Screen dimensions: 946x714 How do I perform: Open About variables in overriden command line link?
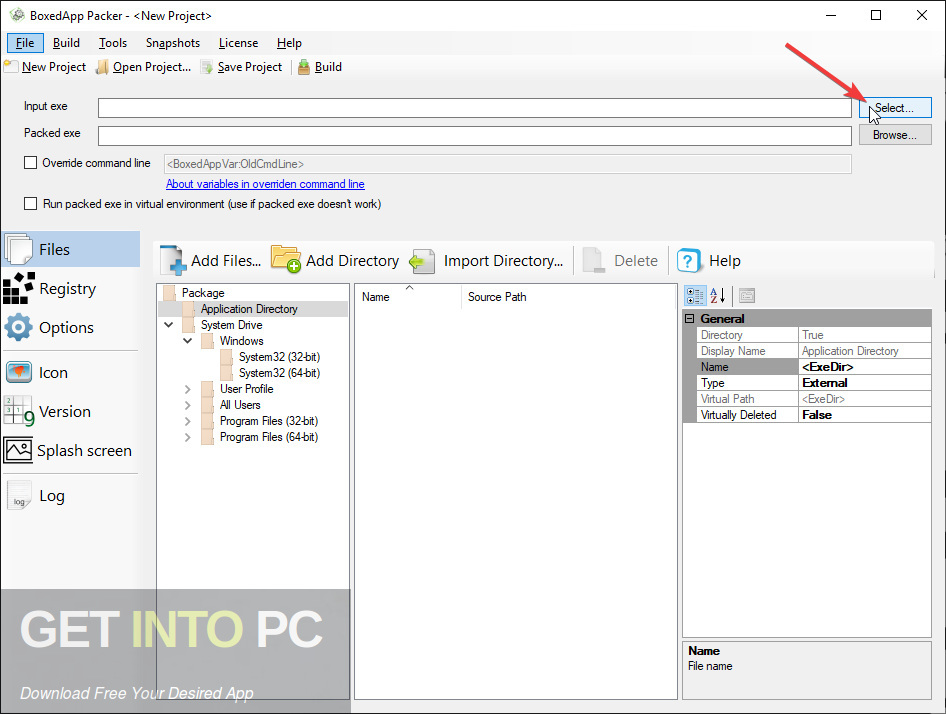click(x=265, y=184)
